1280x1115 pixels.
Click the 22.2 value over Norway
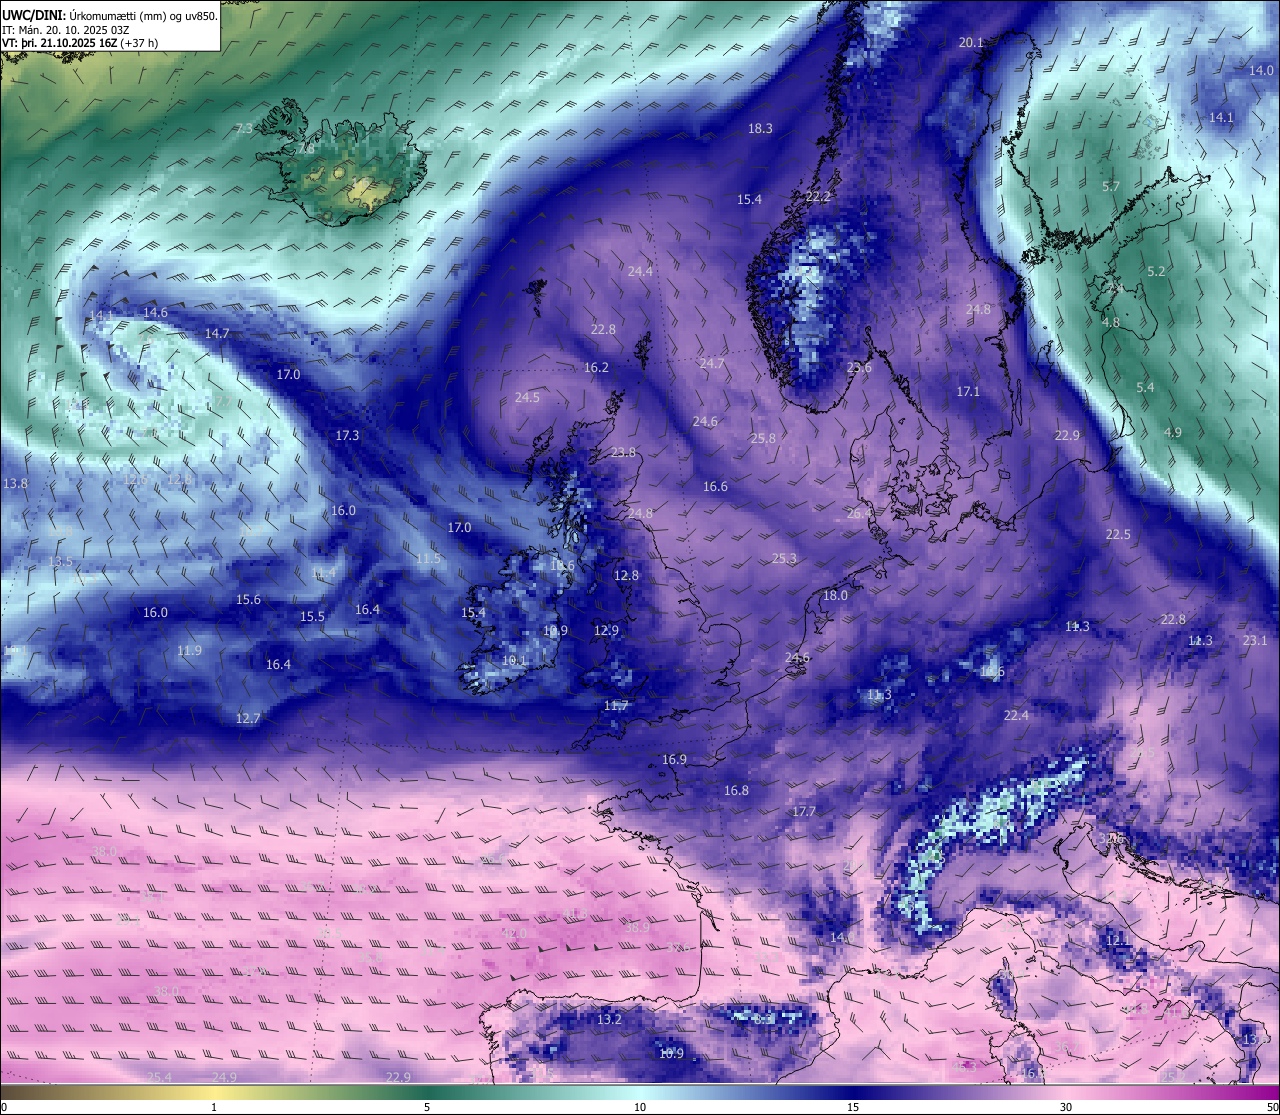tap(818, 197)
